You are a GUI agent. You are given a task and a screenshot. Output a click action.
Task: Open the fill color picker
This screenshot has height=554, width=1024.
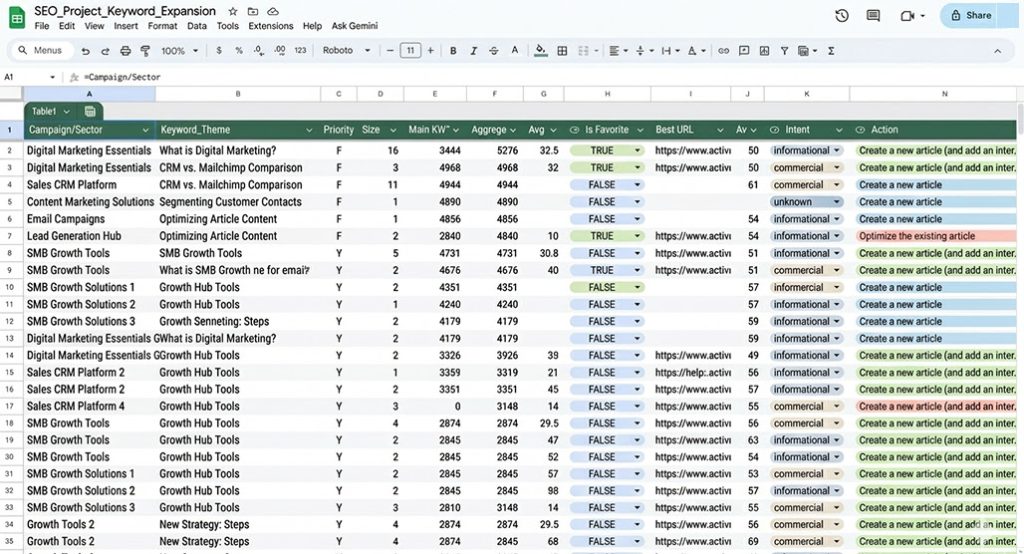click(x=540, y=50)
